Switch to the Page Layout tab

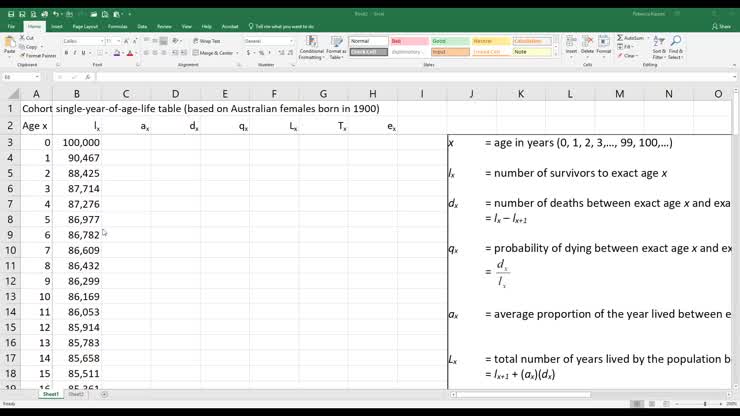(x=85, y=26)
